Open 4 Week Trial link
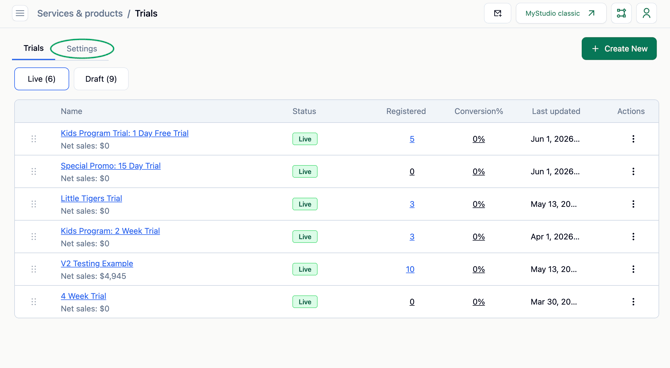This screenshot has width=670, height=368. tap(83, 296)
